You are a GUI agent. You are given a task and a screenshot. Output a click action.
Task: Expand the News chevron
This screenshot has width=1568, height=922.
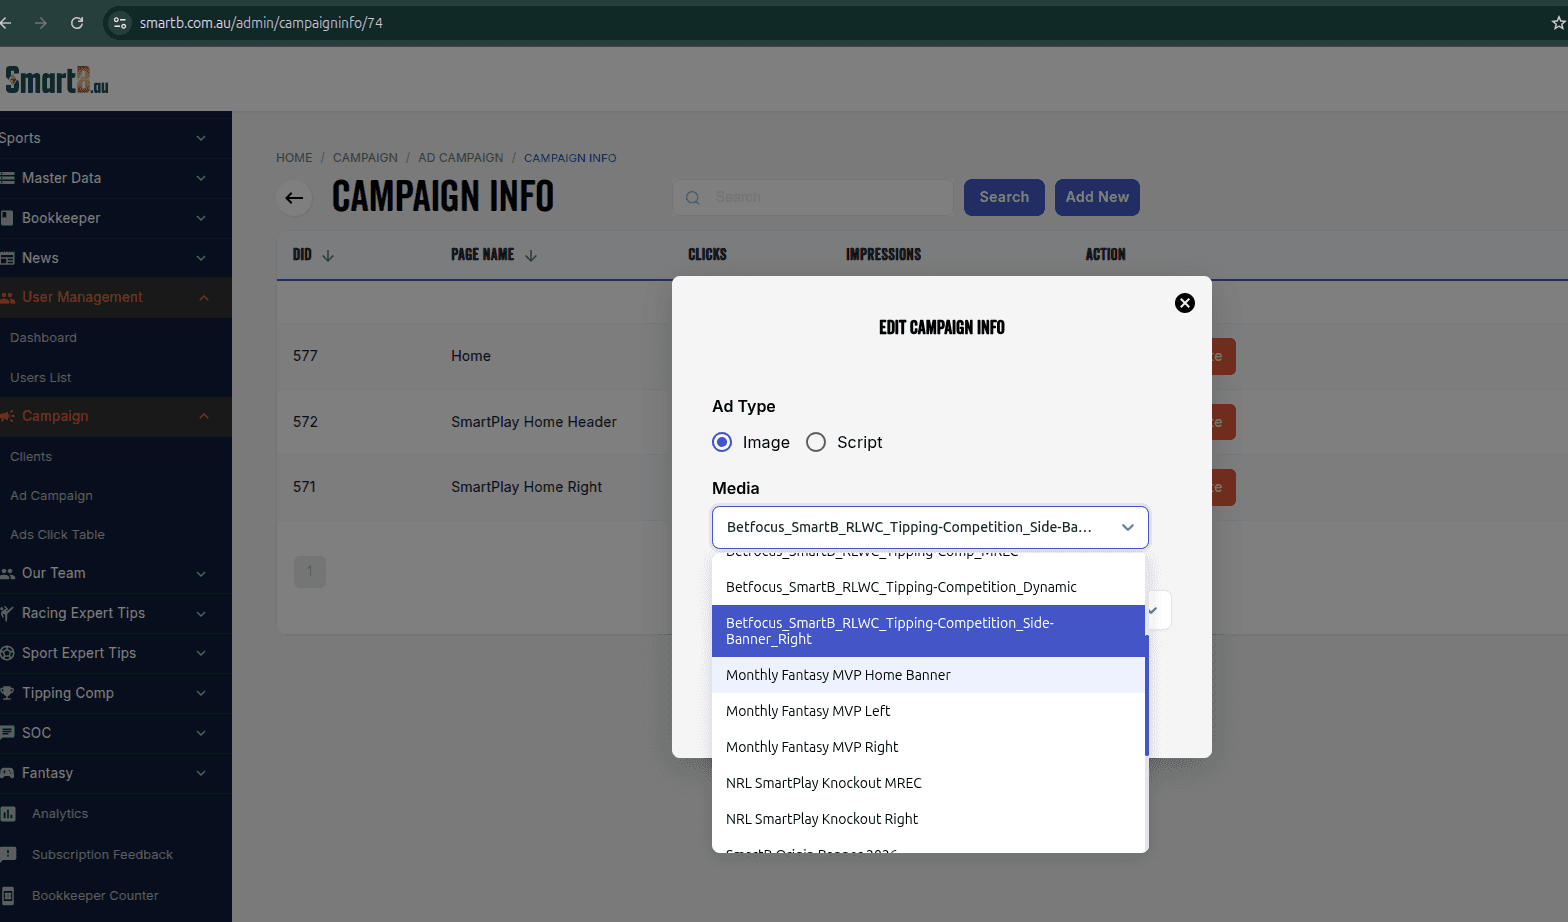coord(201,258)
